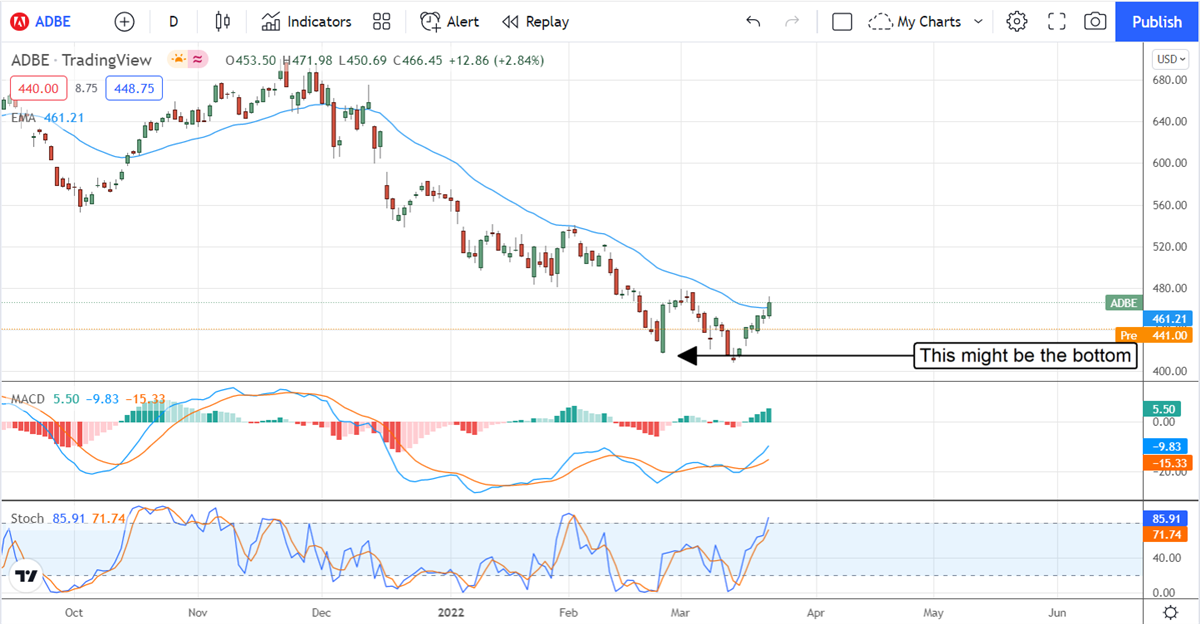Open chart settings gear icon
1200x624 pixels.
[x=1017, y=21]
